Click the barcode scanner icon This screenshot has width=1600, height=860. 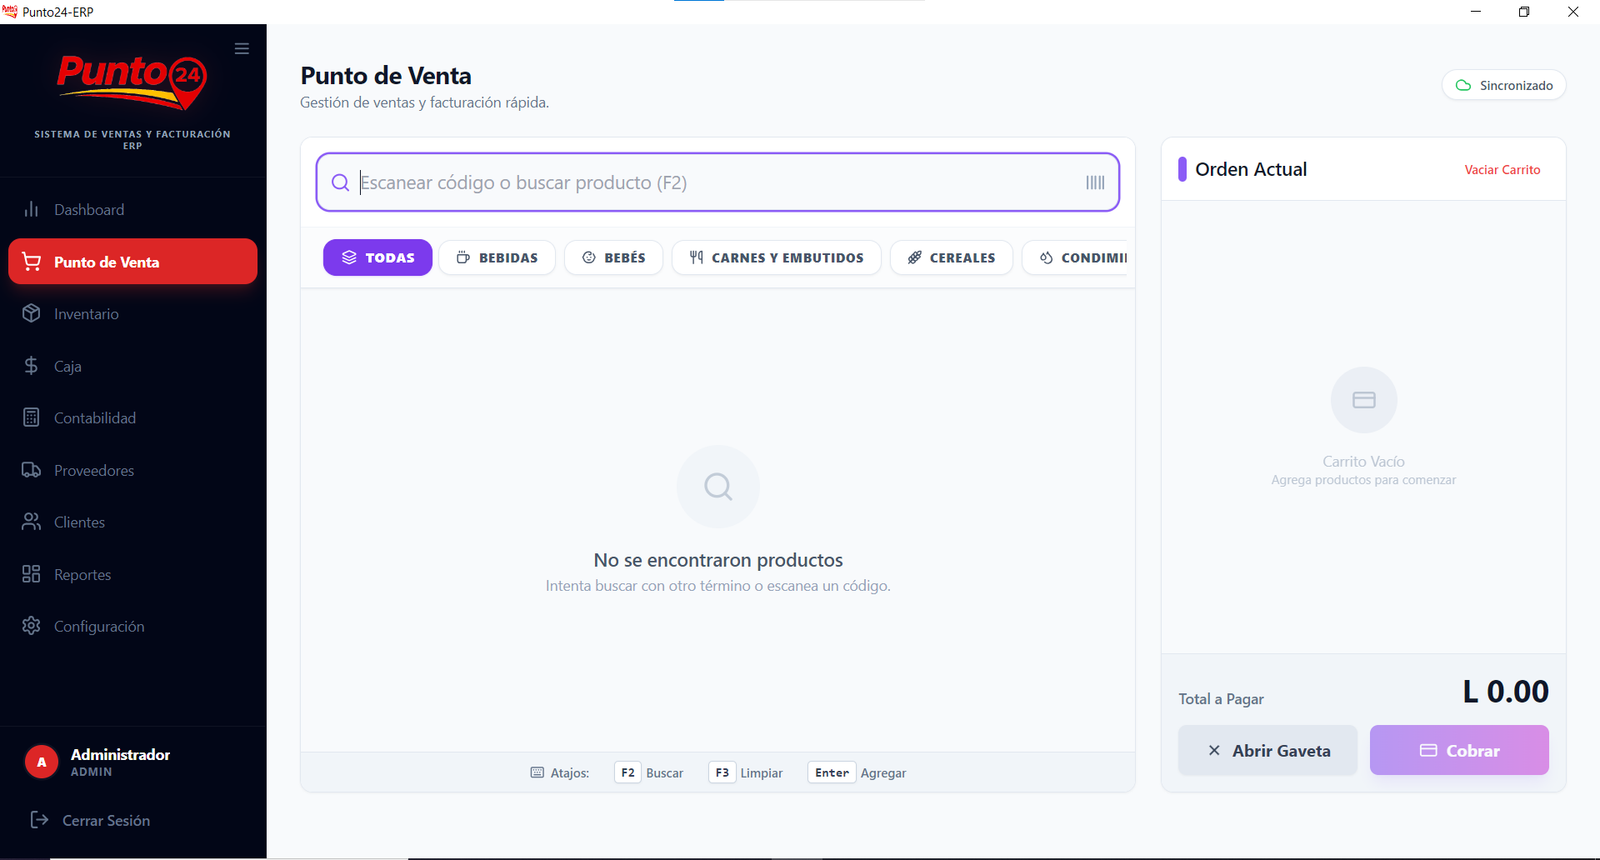tap(1095, 182)
